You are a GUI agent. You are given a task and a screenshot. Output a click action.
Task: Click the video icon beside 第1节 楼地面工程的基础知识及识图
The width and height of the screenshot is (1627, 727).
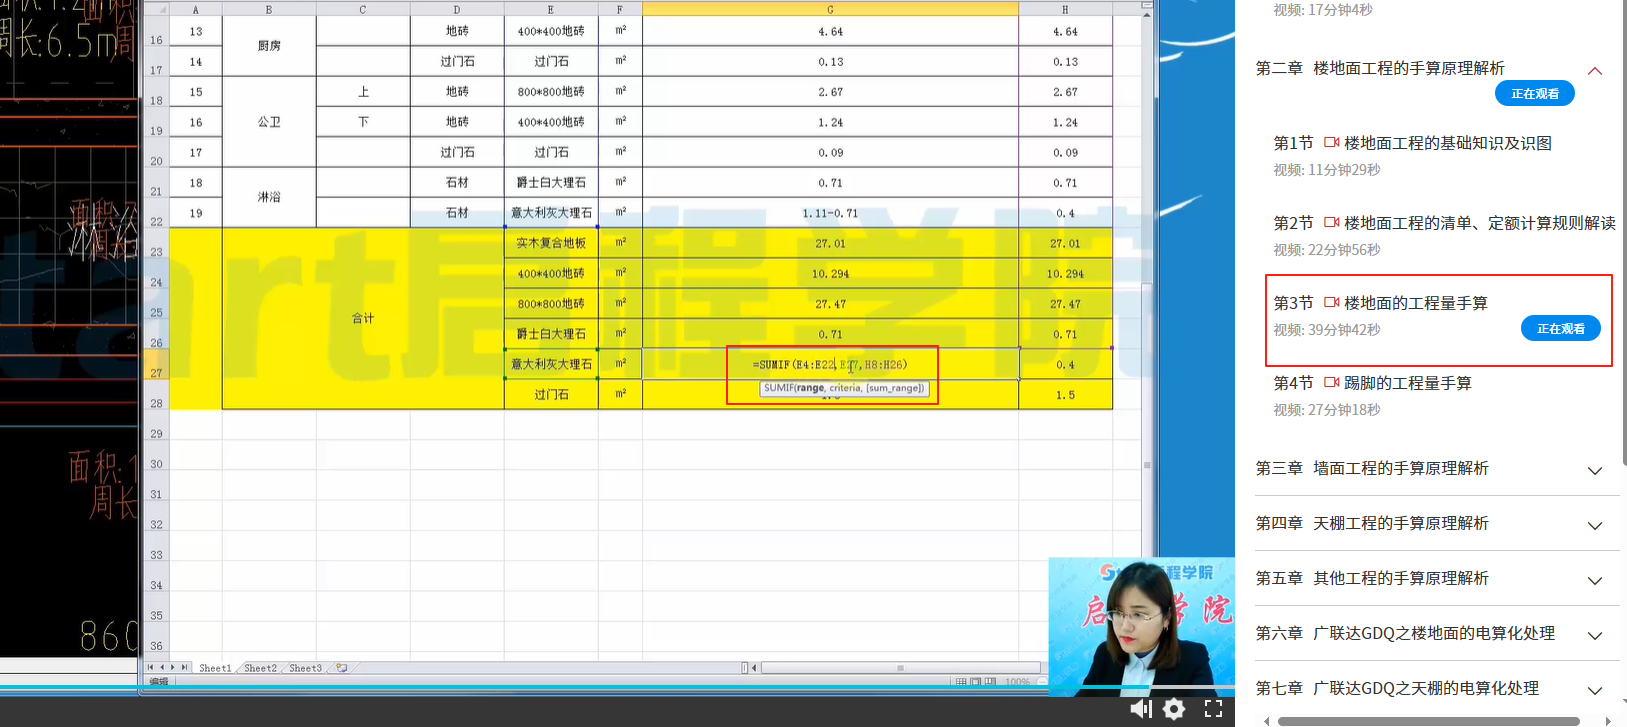point(1331,143)
